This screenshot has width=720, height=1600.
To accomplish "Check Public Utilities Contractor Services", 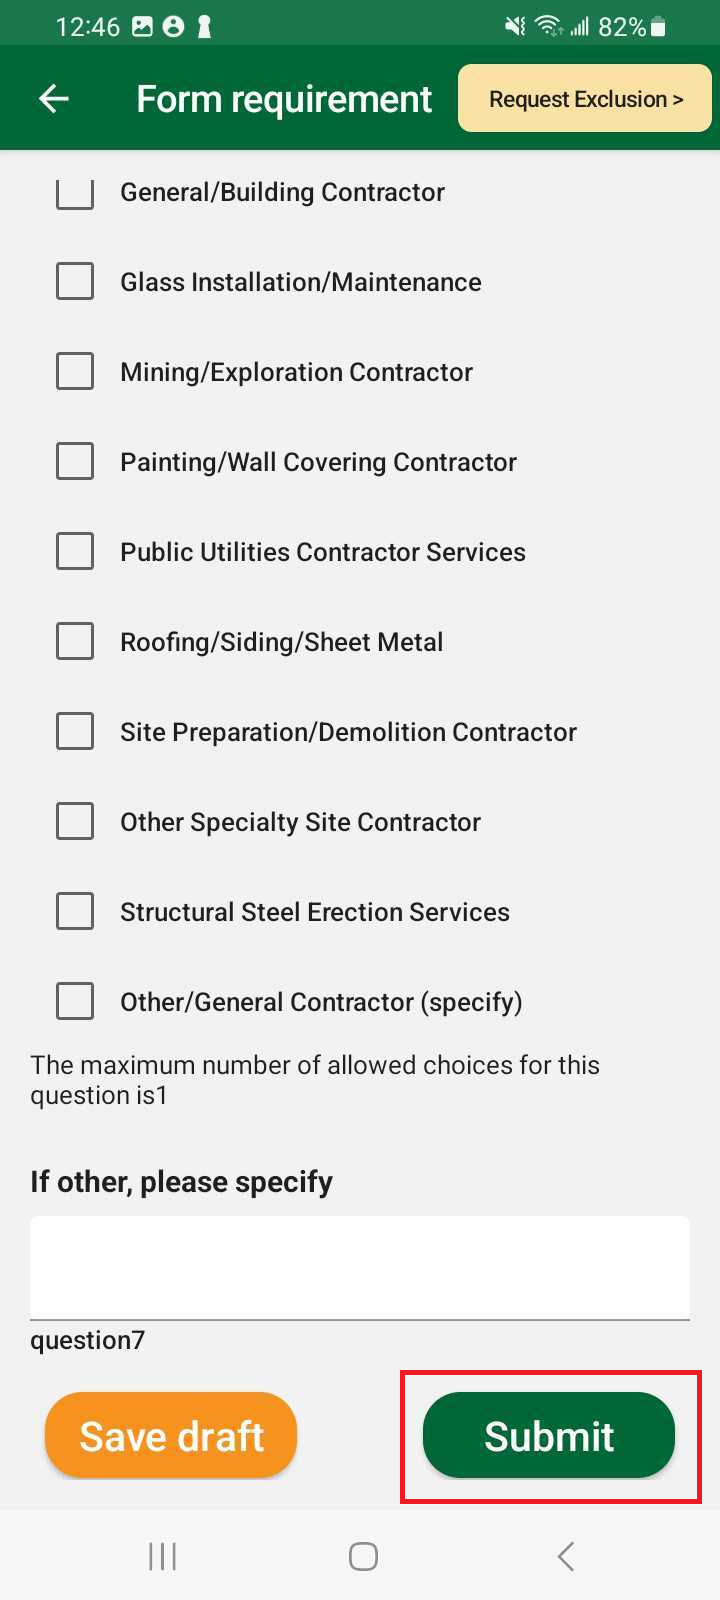I will pos(75,552).
